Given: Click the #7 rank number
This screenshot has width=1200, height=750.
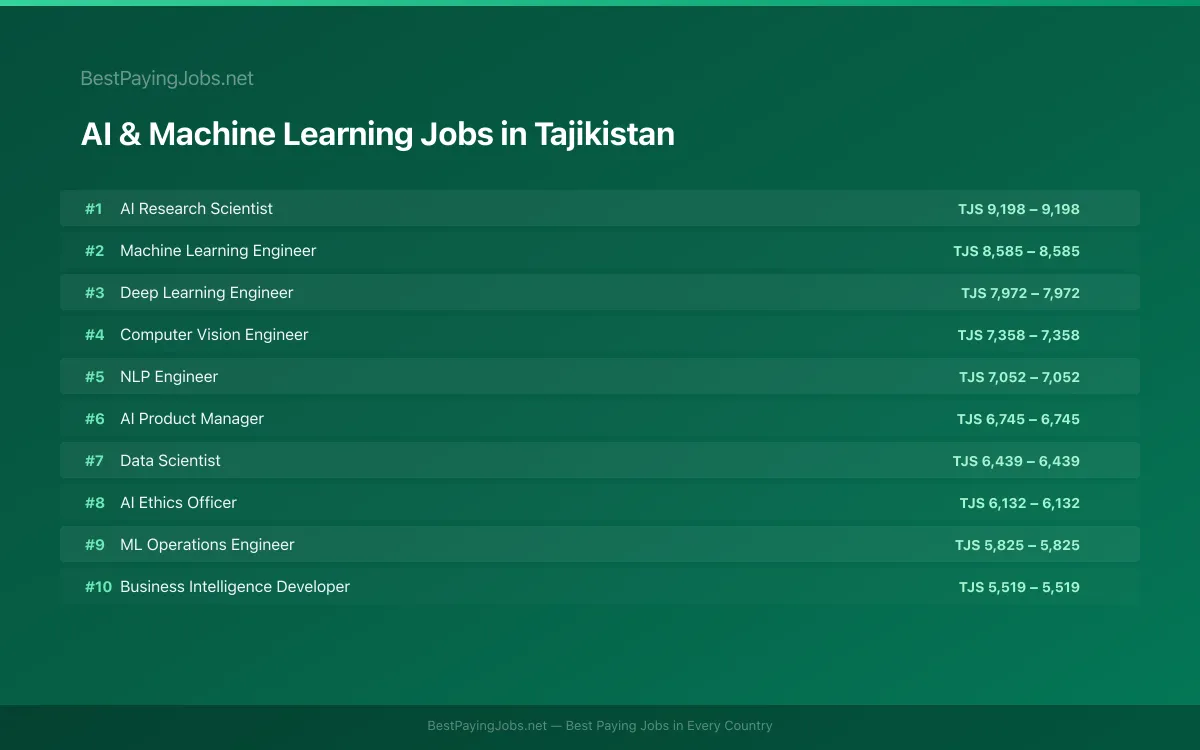Looking at the screenshot, I should click(x=94, y=461).
